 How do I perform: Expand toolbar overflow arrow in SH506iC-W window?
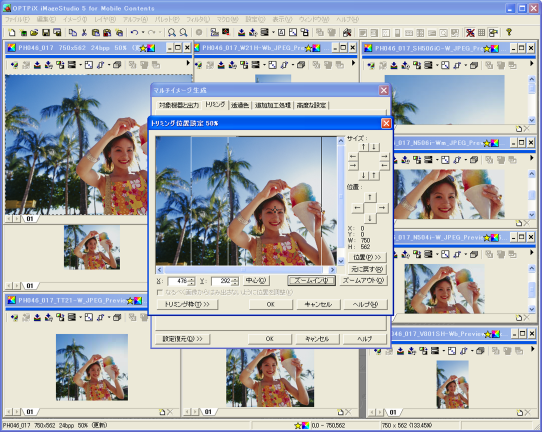click(x=532, y=64)
